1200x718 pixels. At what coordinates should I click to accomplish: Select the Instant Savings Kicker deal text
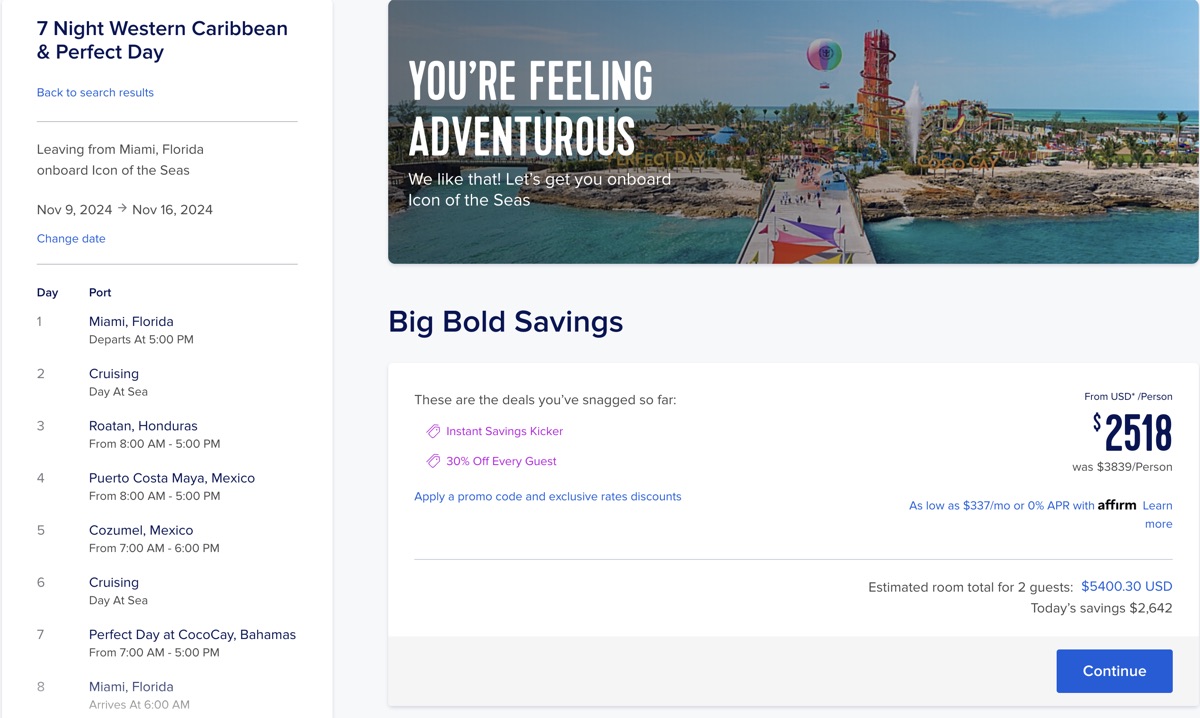504,431
